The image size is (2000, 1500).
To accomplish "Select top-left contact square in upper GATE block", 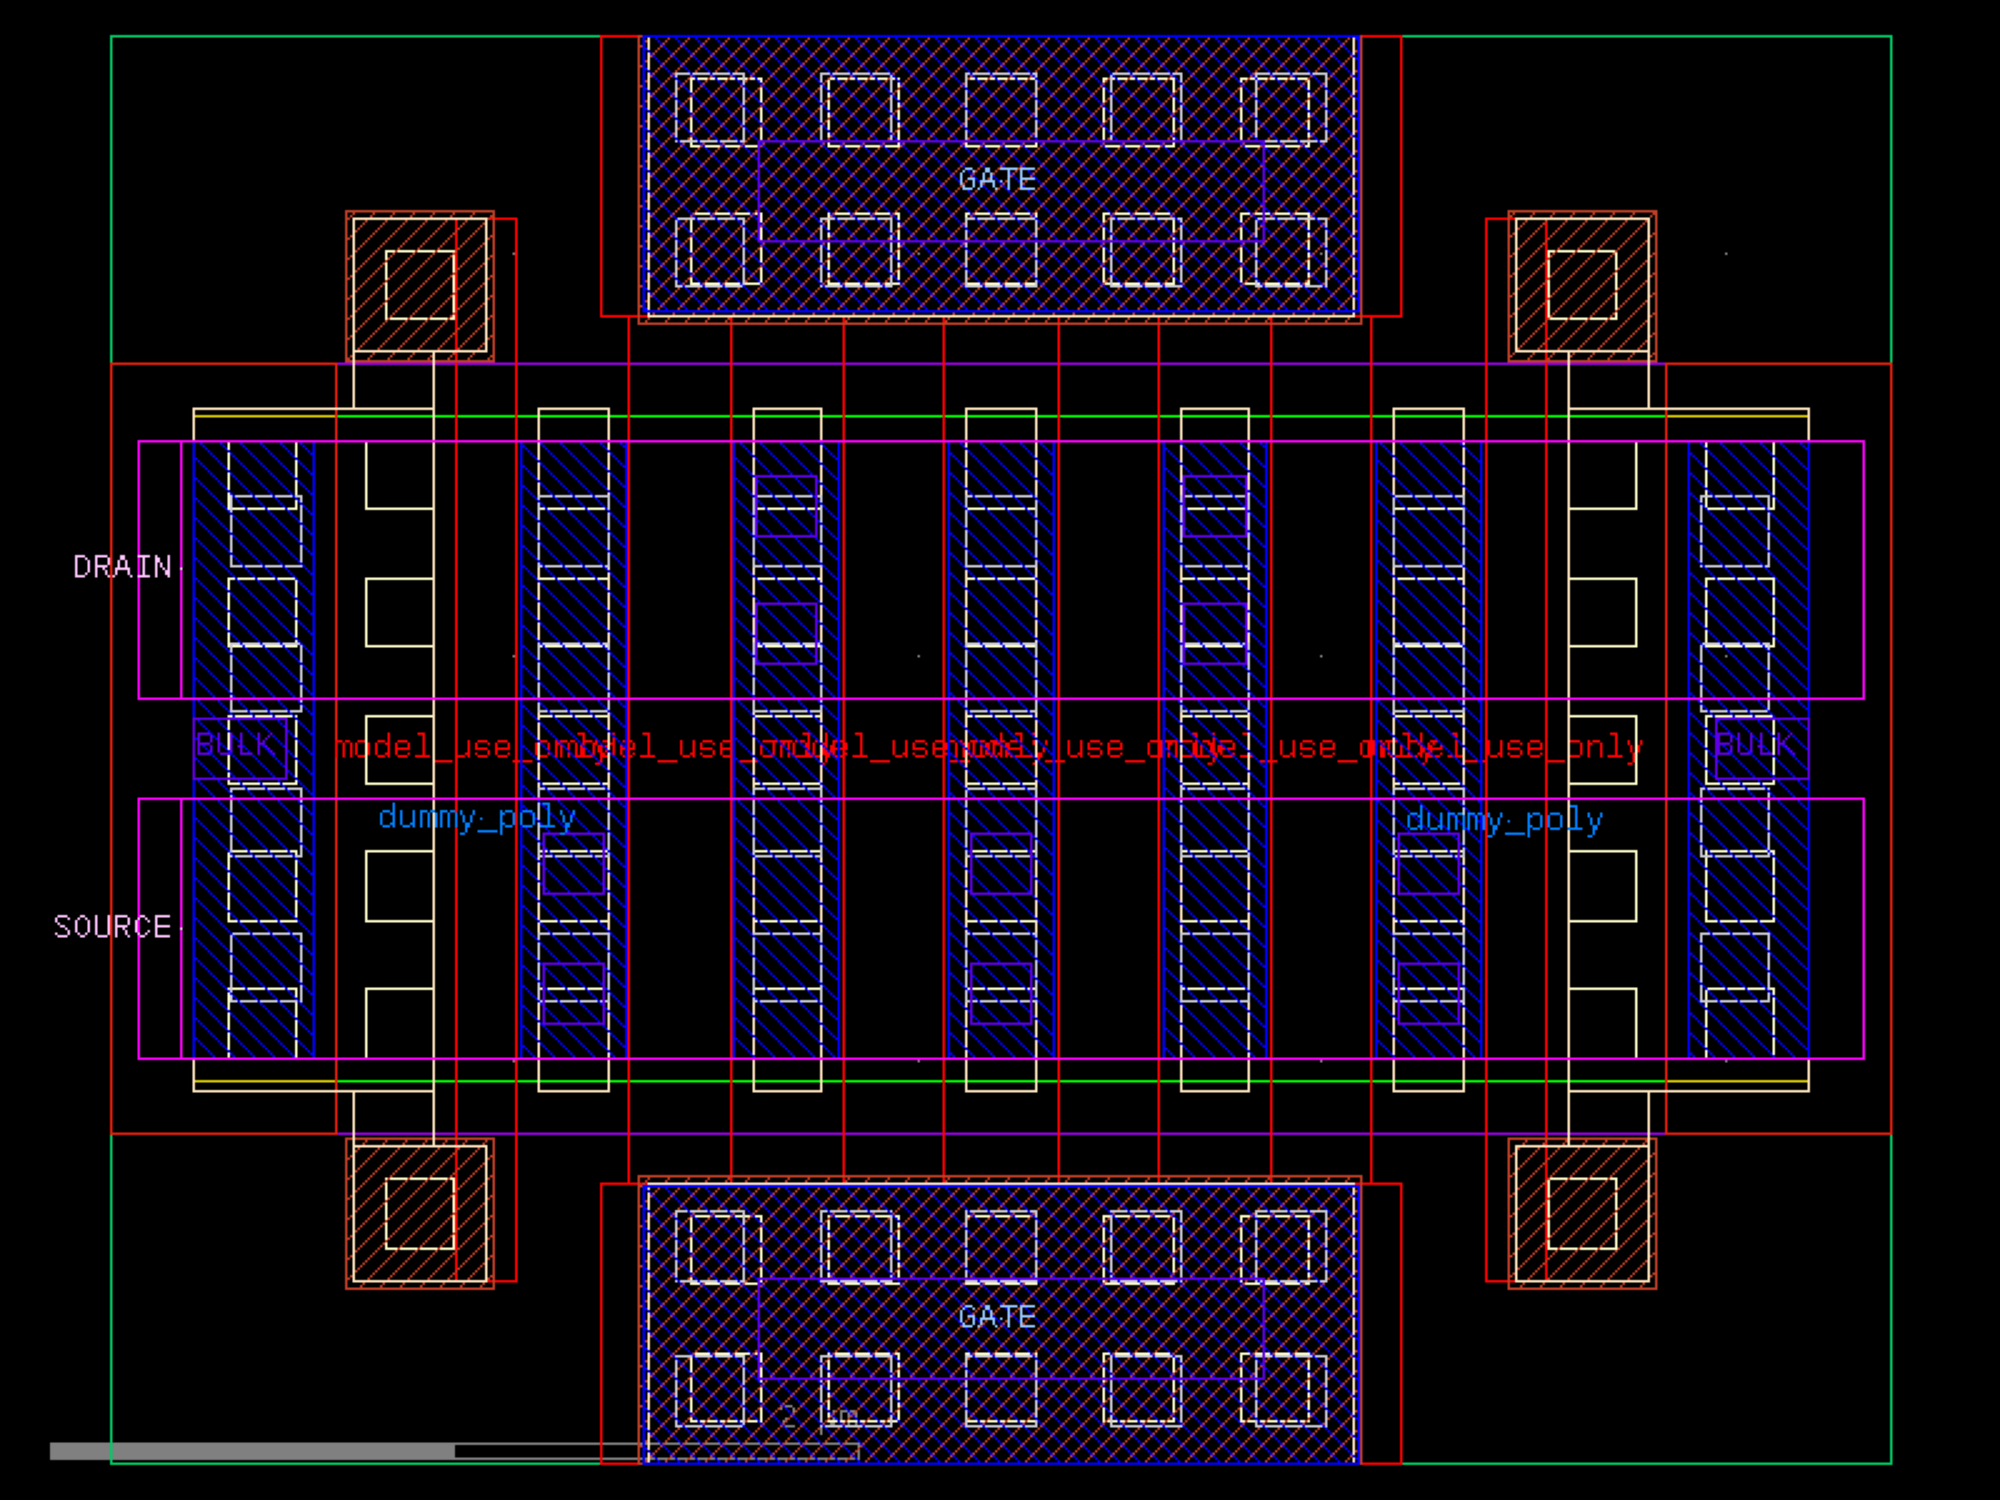I will coord(716,109).
